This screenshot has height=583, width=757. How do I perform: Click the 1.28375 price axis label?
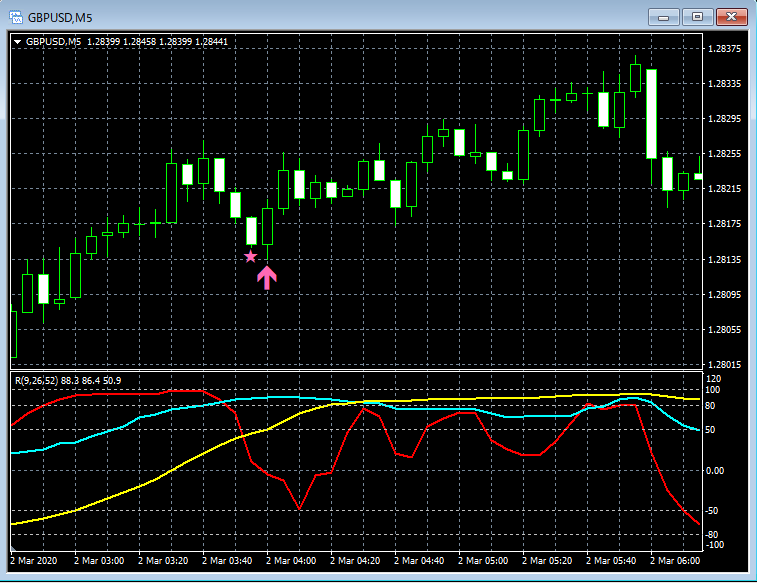723,49
